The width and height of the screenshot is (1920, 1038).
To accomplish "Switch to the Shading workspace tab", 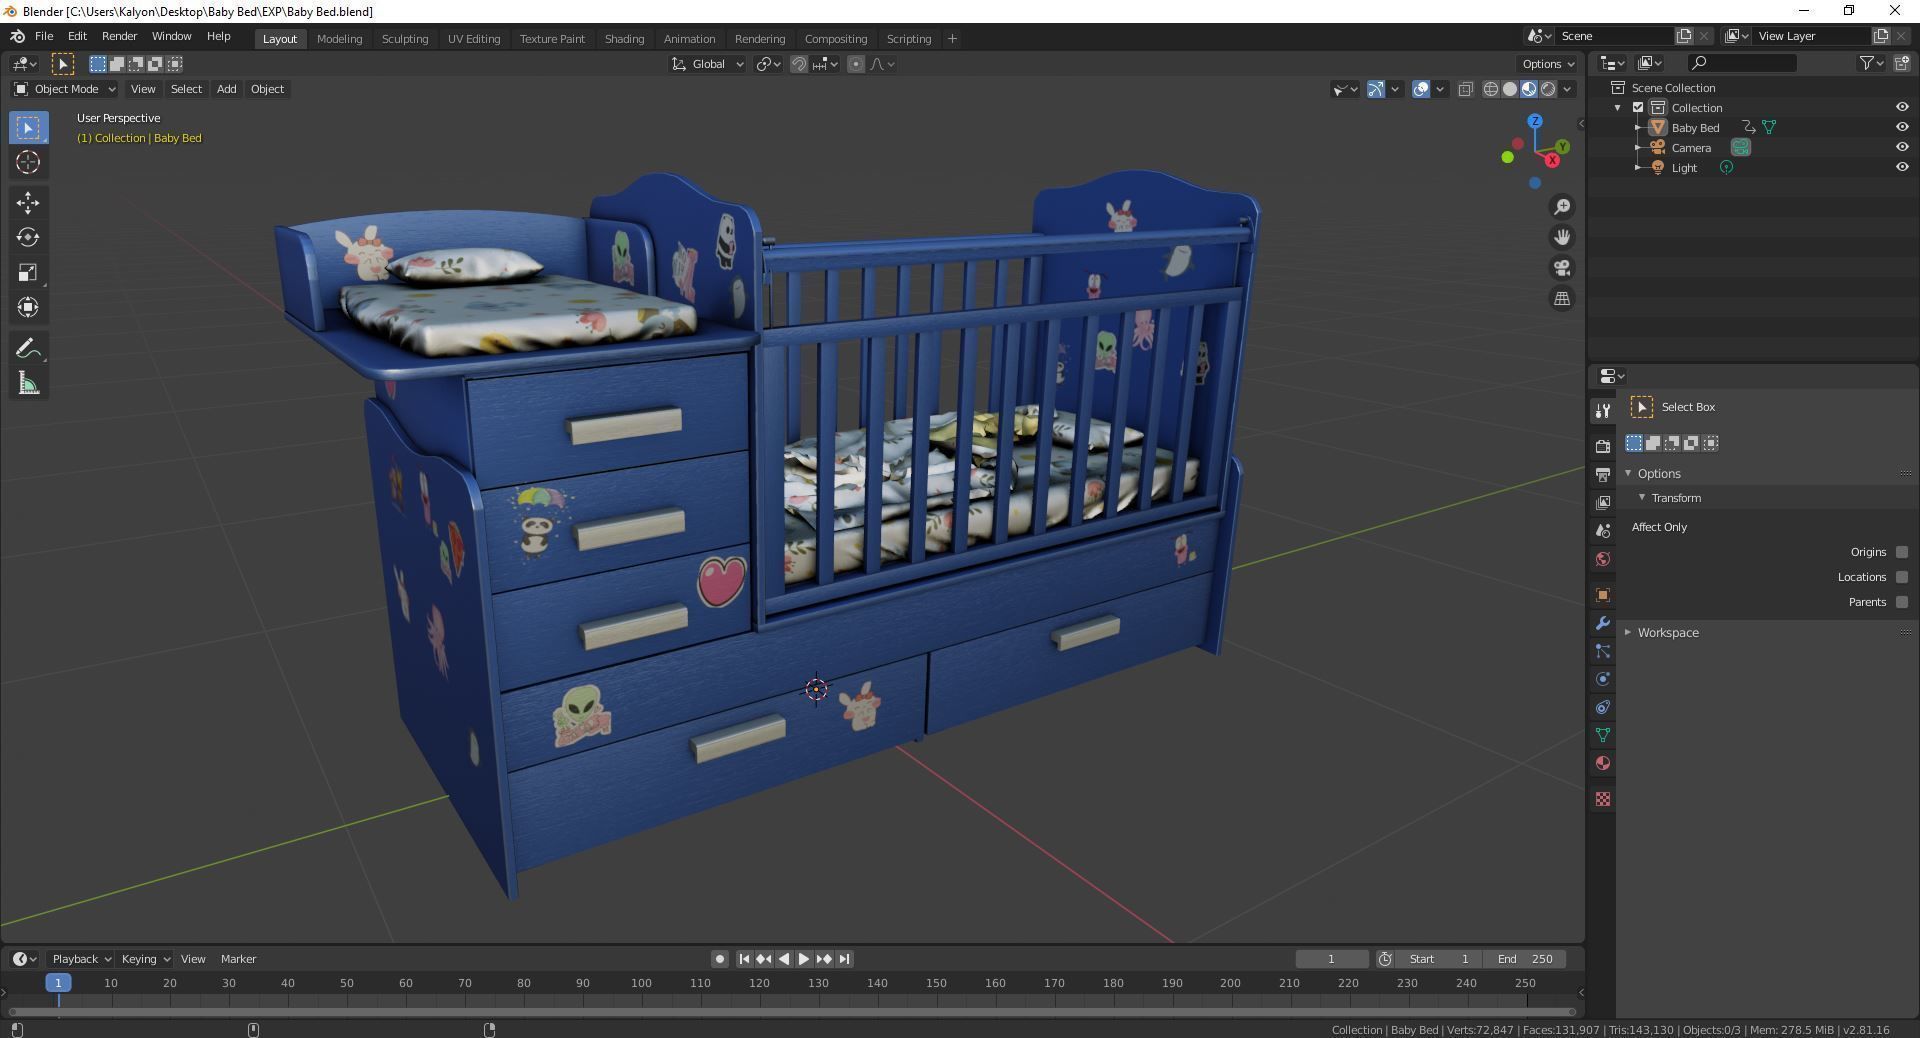I will click(x=624, y=38).
